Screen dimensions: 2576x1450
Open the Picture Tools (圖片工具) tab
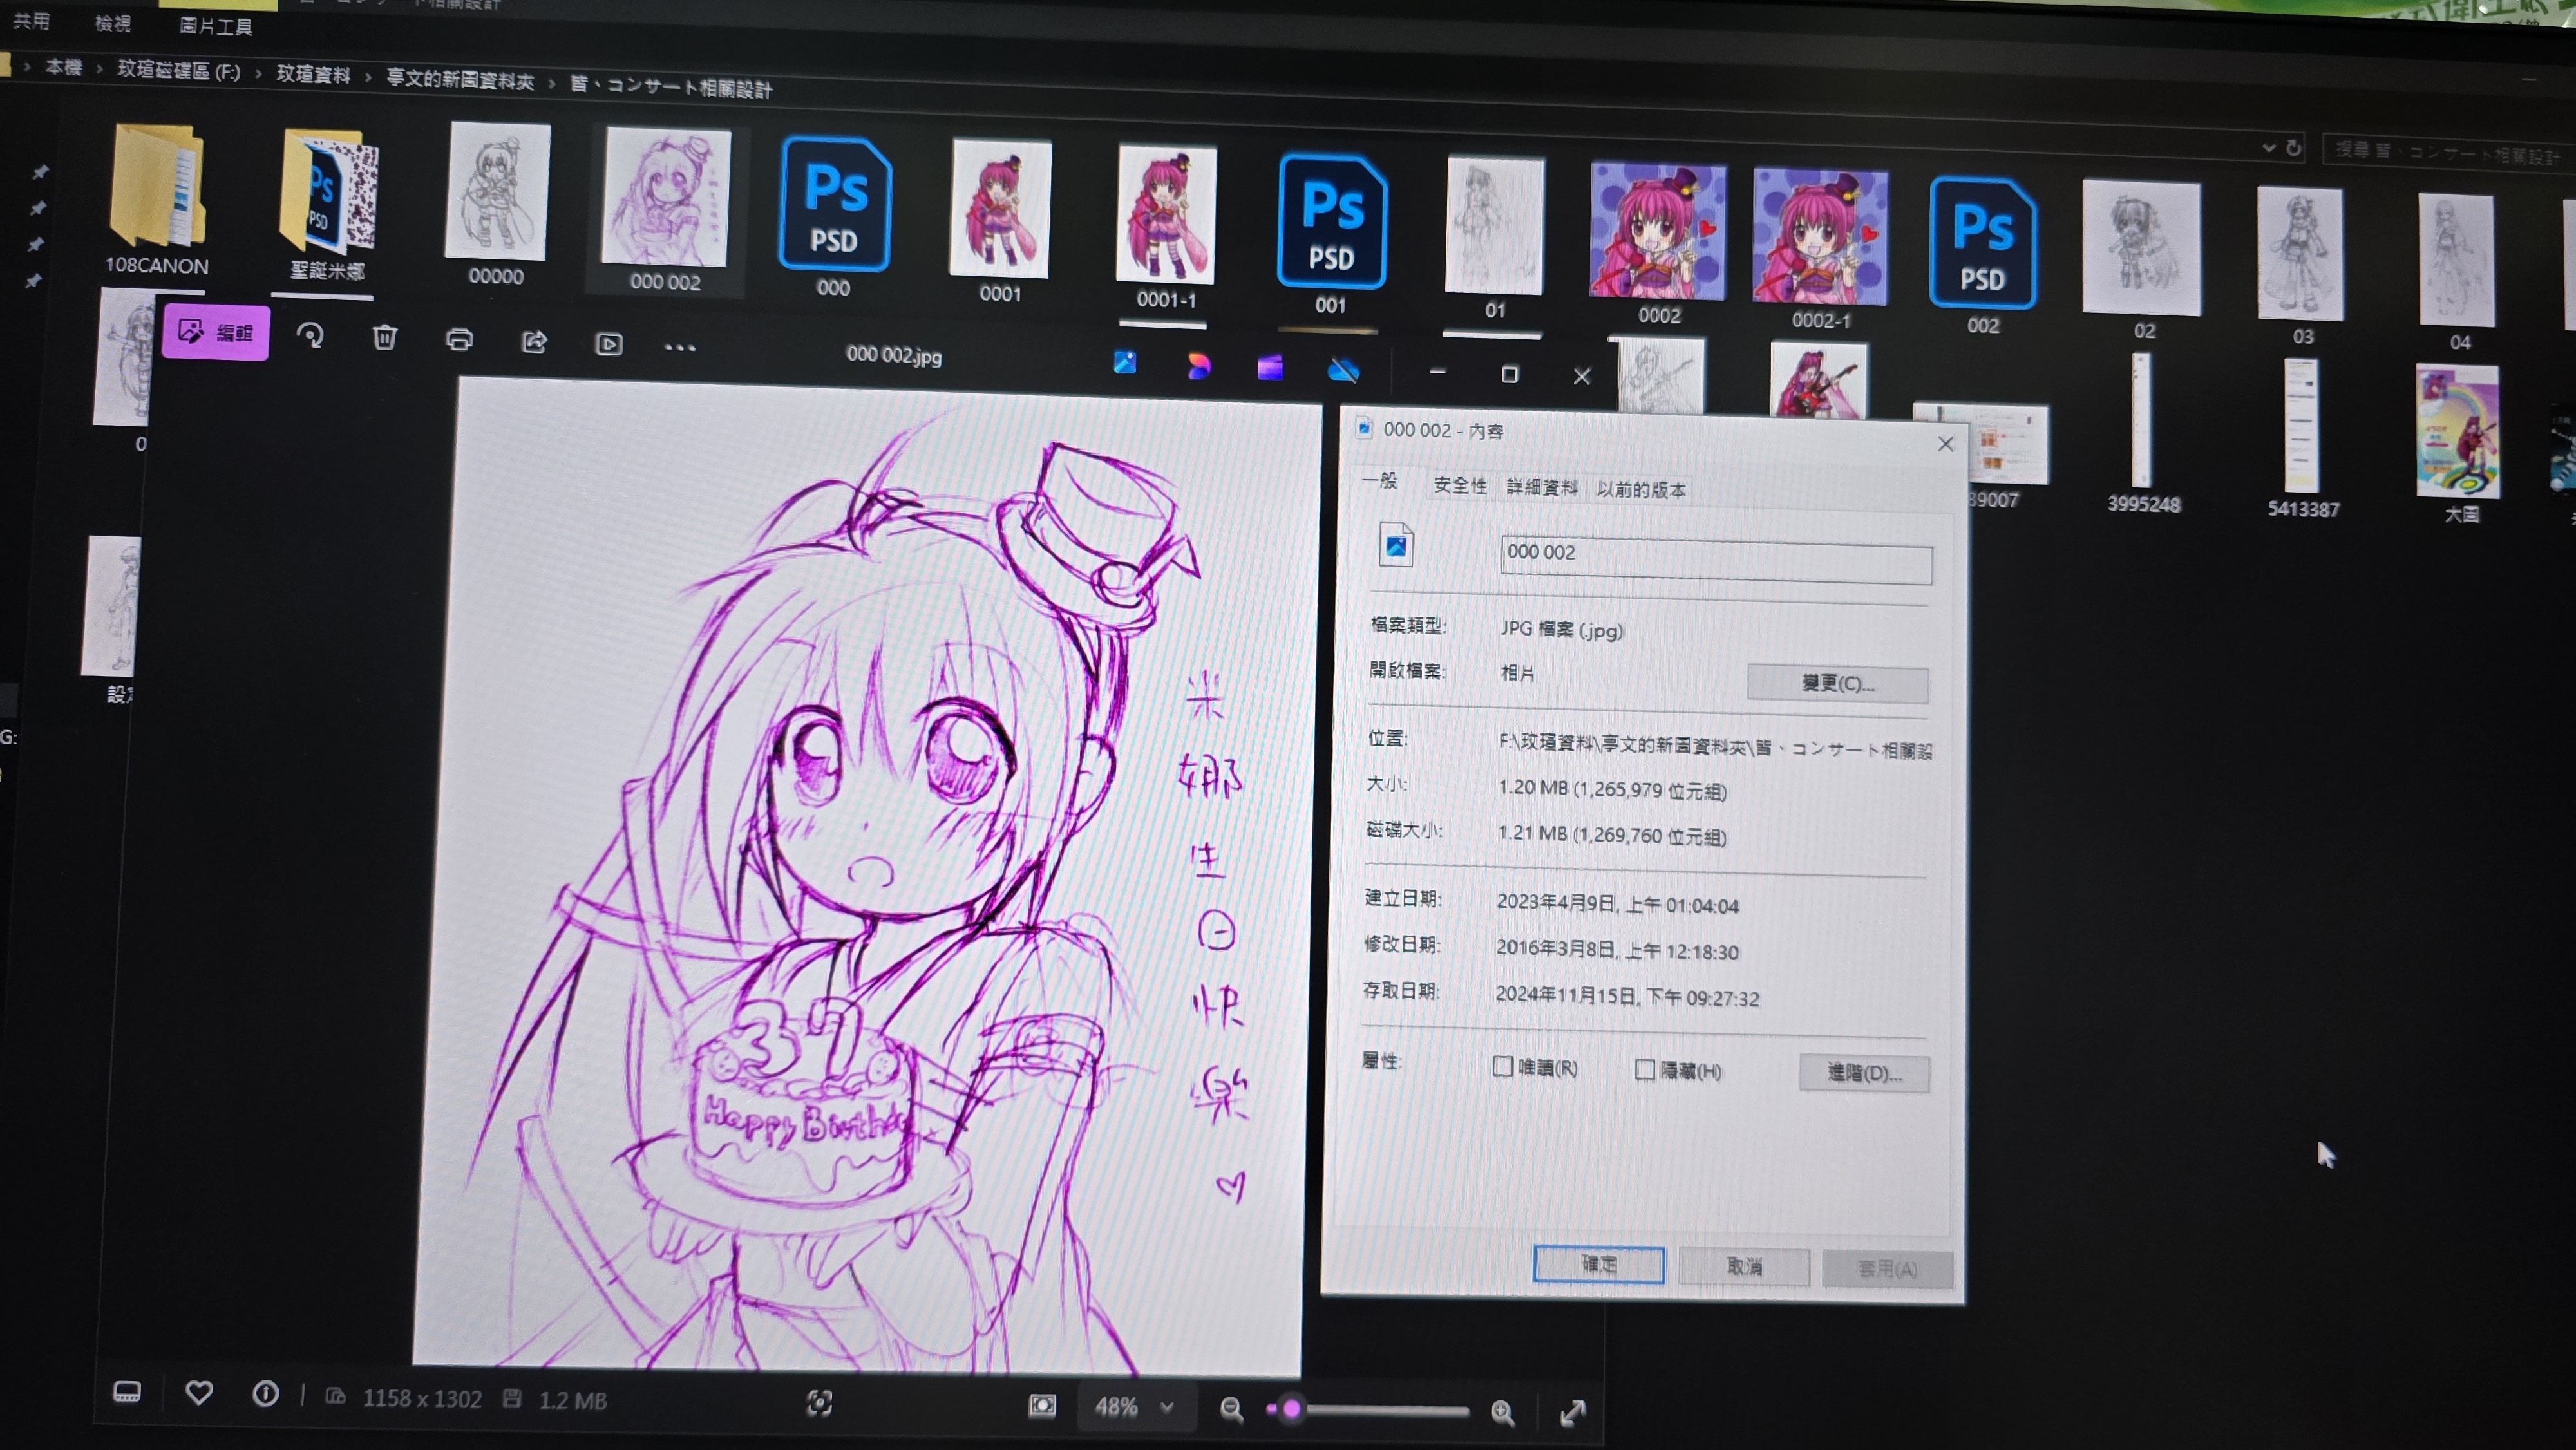215,26
